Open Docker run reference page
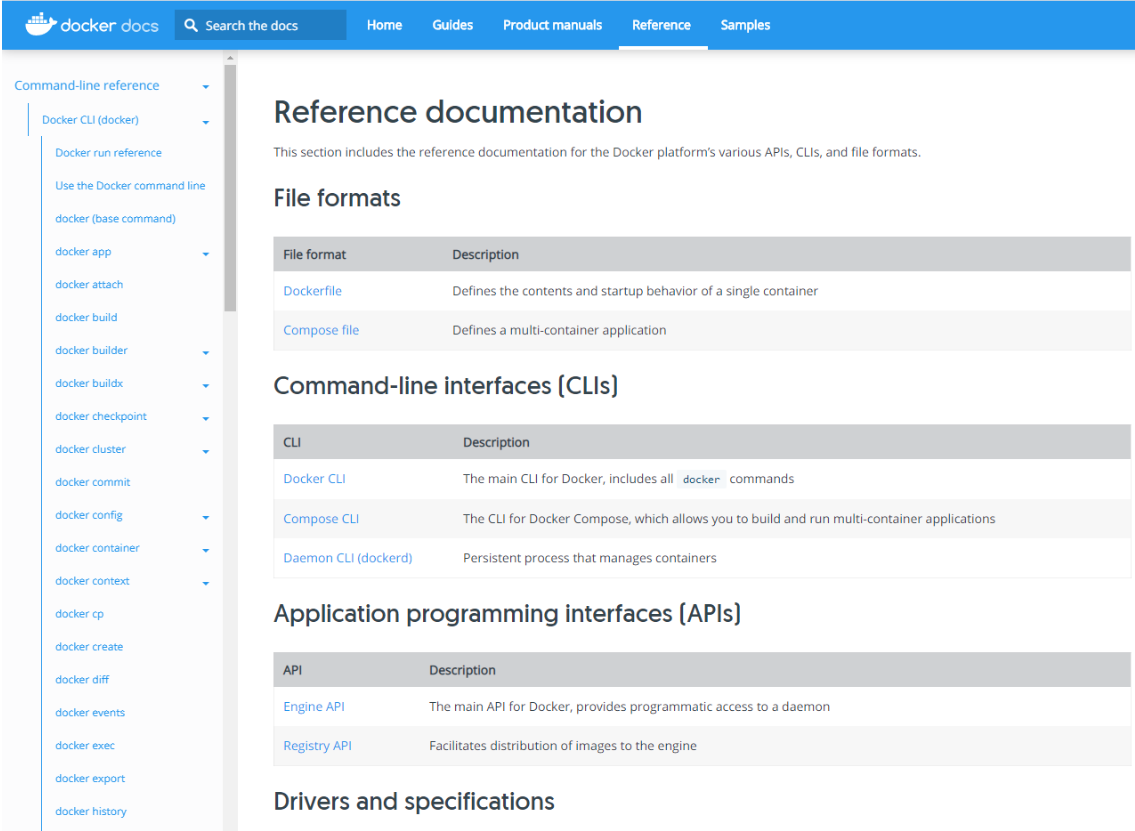Viewport: 1135px width, 831px height. click(x=109, y=153)
